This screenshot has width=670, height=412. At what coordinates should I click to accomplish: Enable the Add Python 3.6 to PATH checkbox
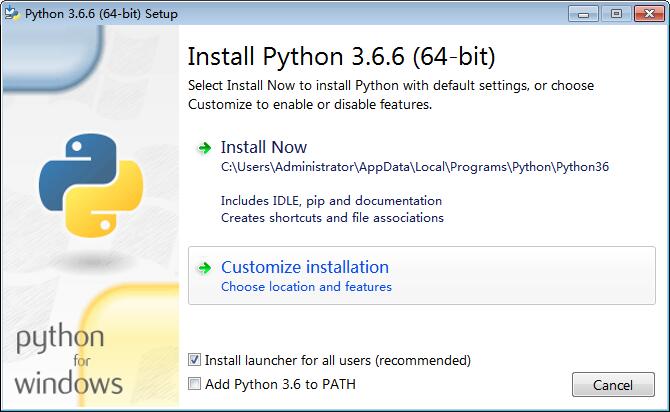(195, 384)
